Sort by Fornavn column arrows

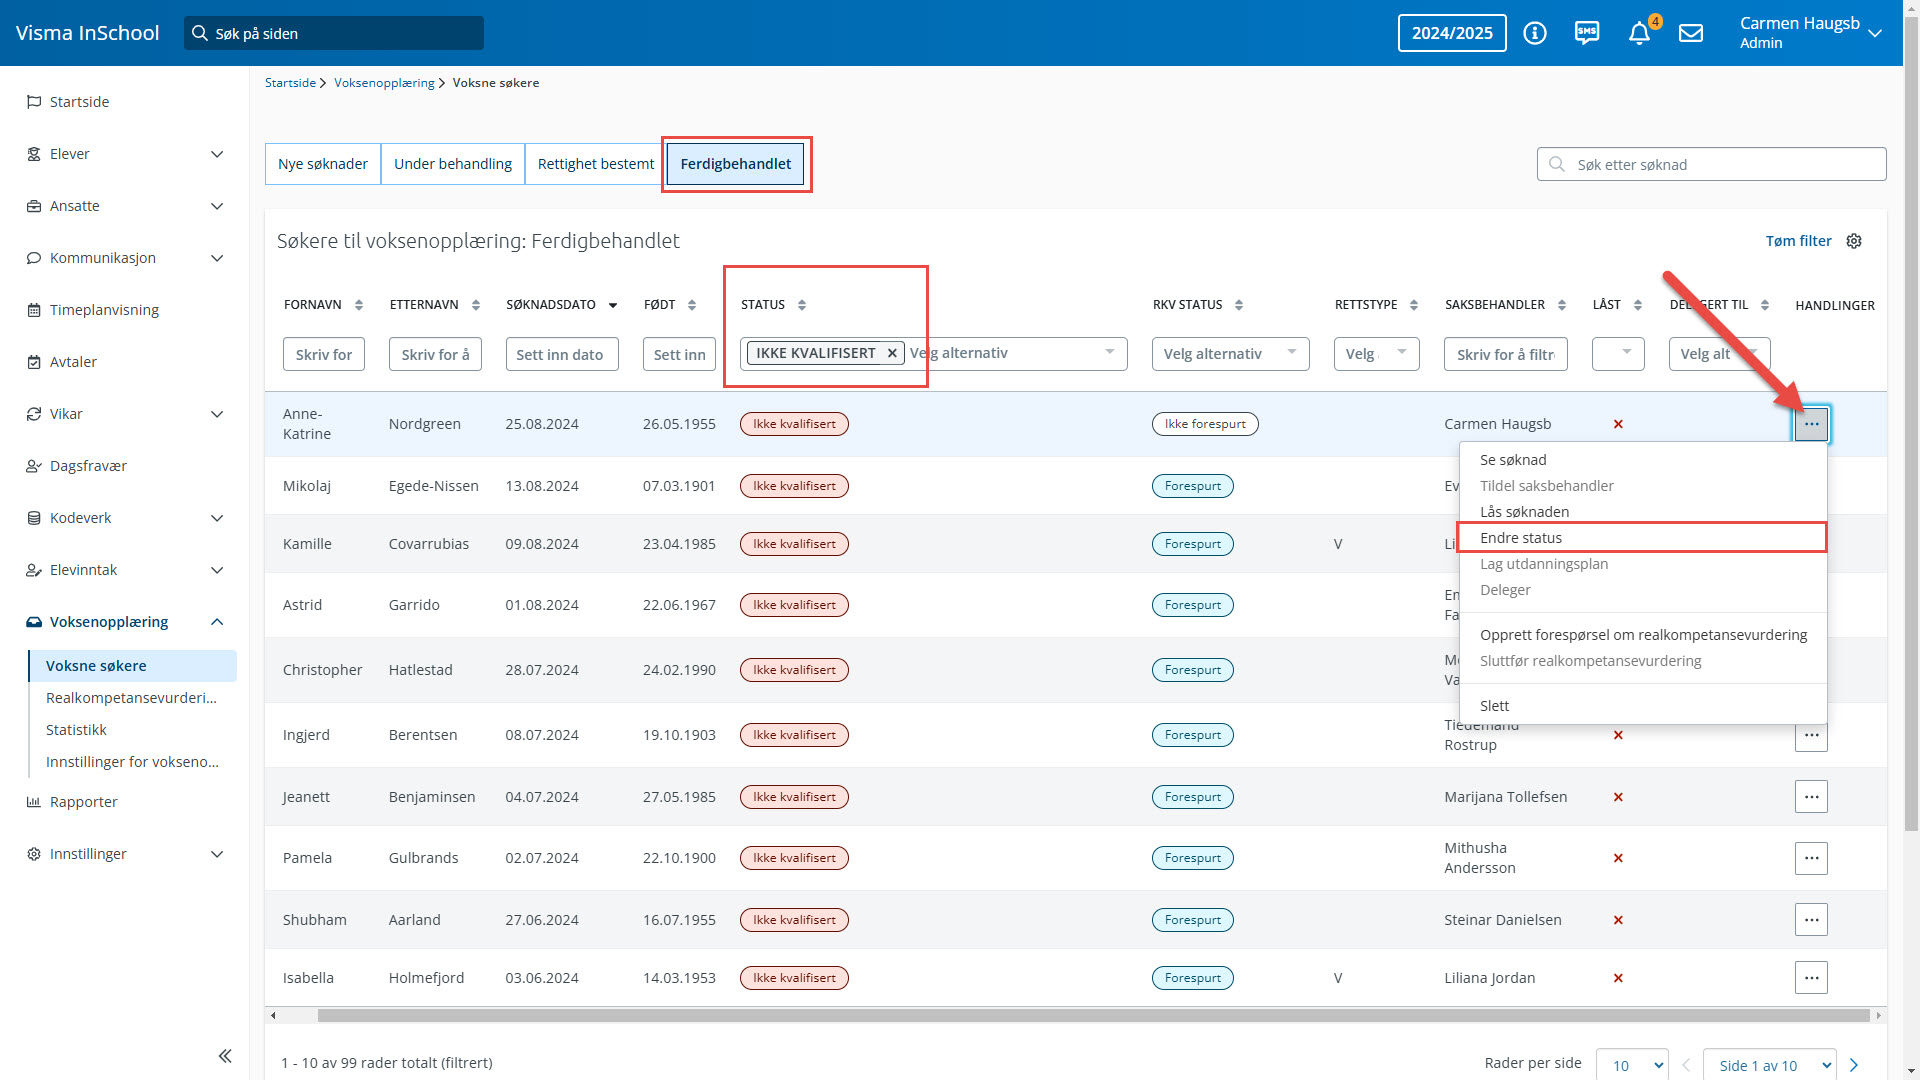point(359,305)
